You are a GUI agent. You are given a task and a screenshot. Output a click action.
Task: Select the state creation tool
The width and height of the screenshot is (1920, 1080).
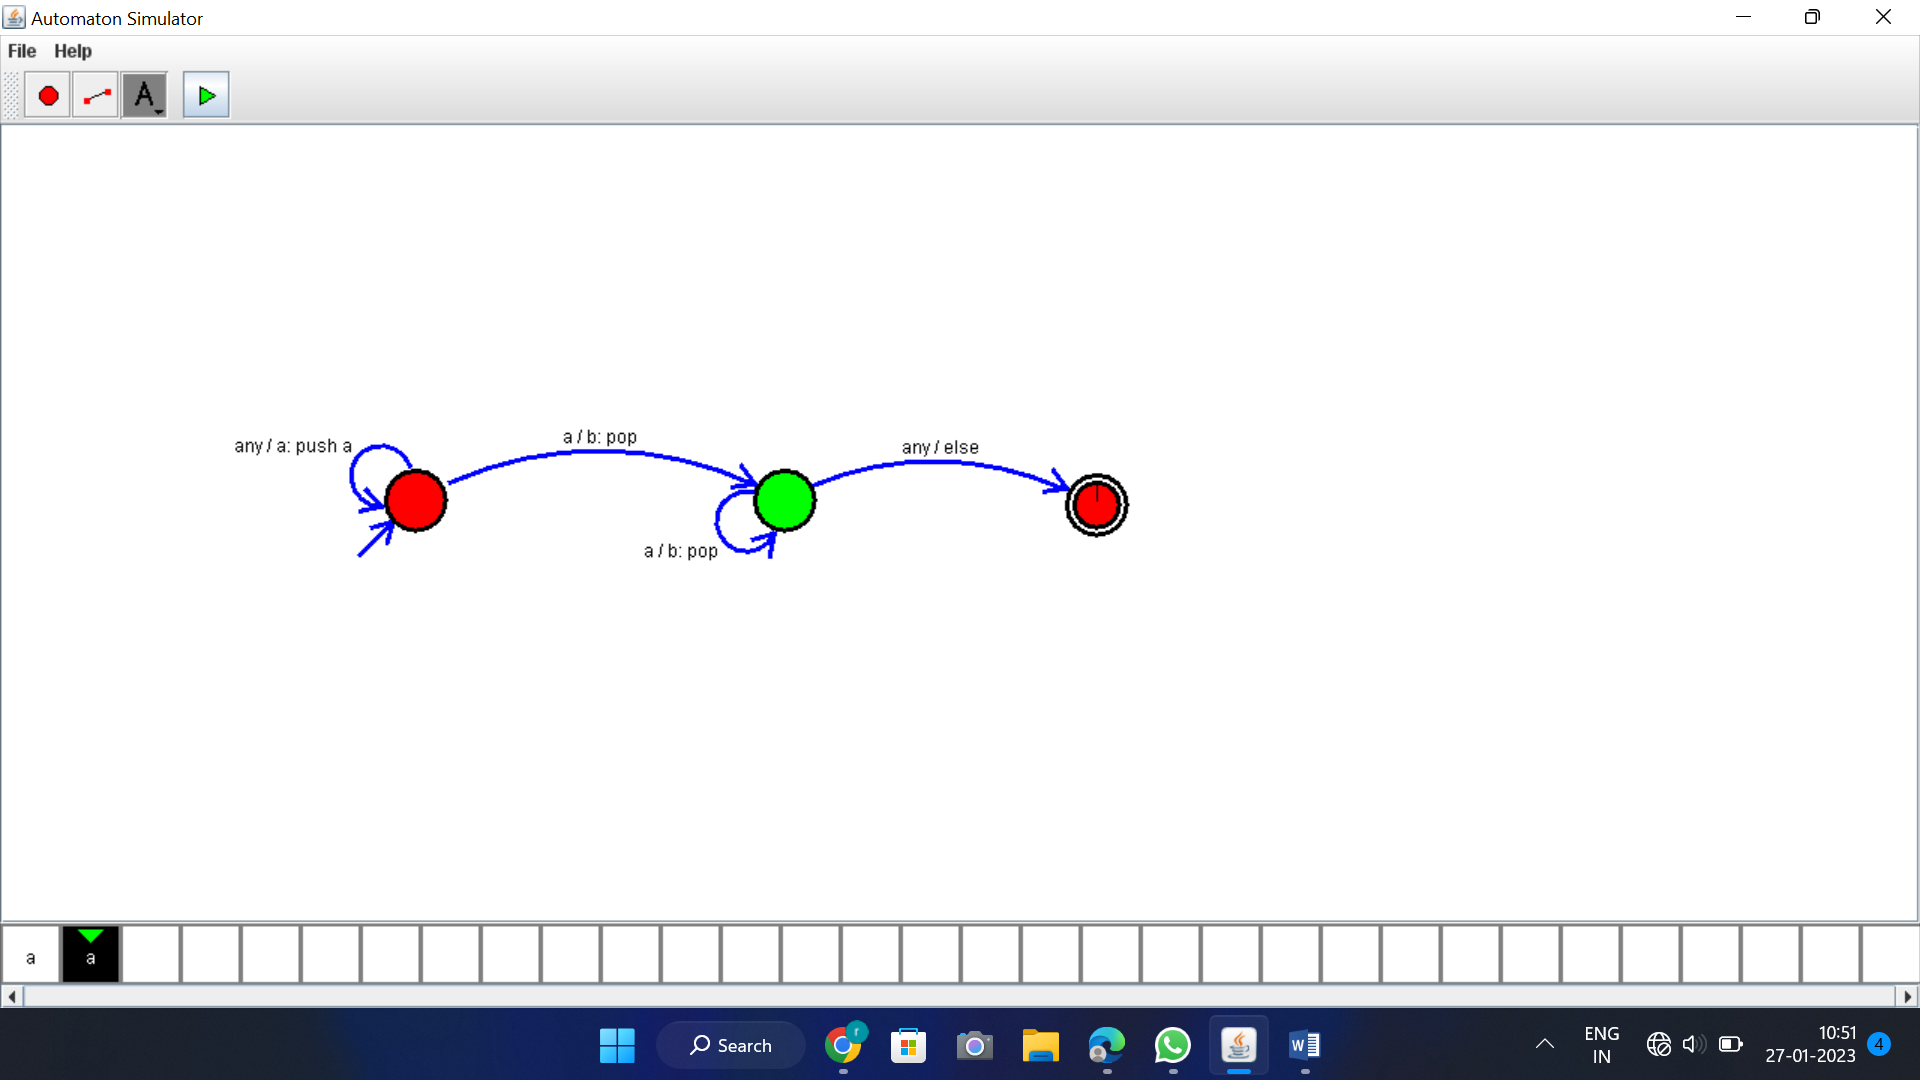[x=47, y=95]
